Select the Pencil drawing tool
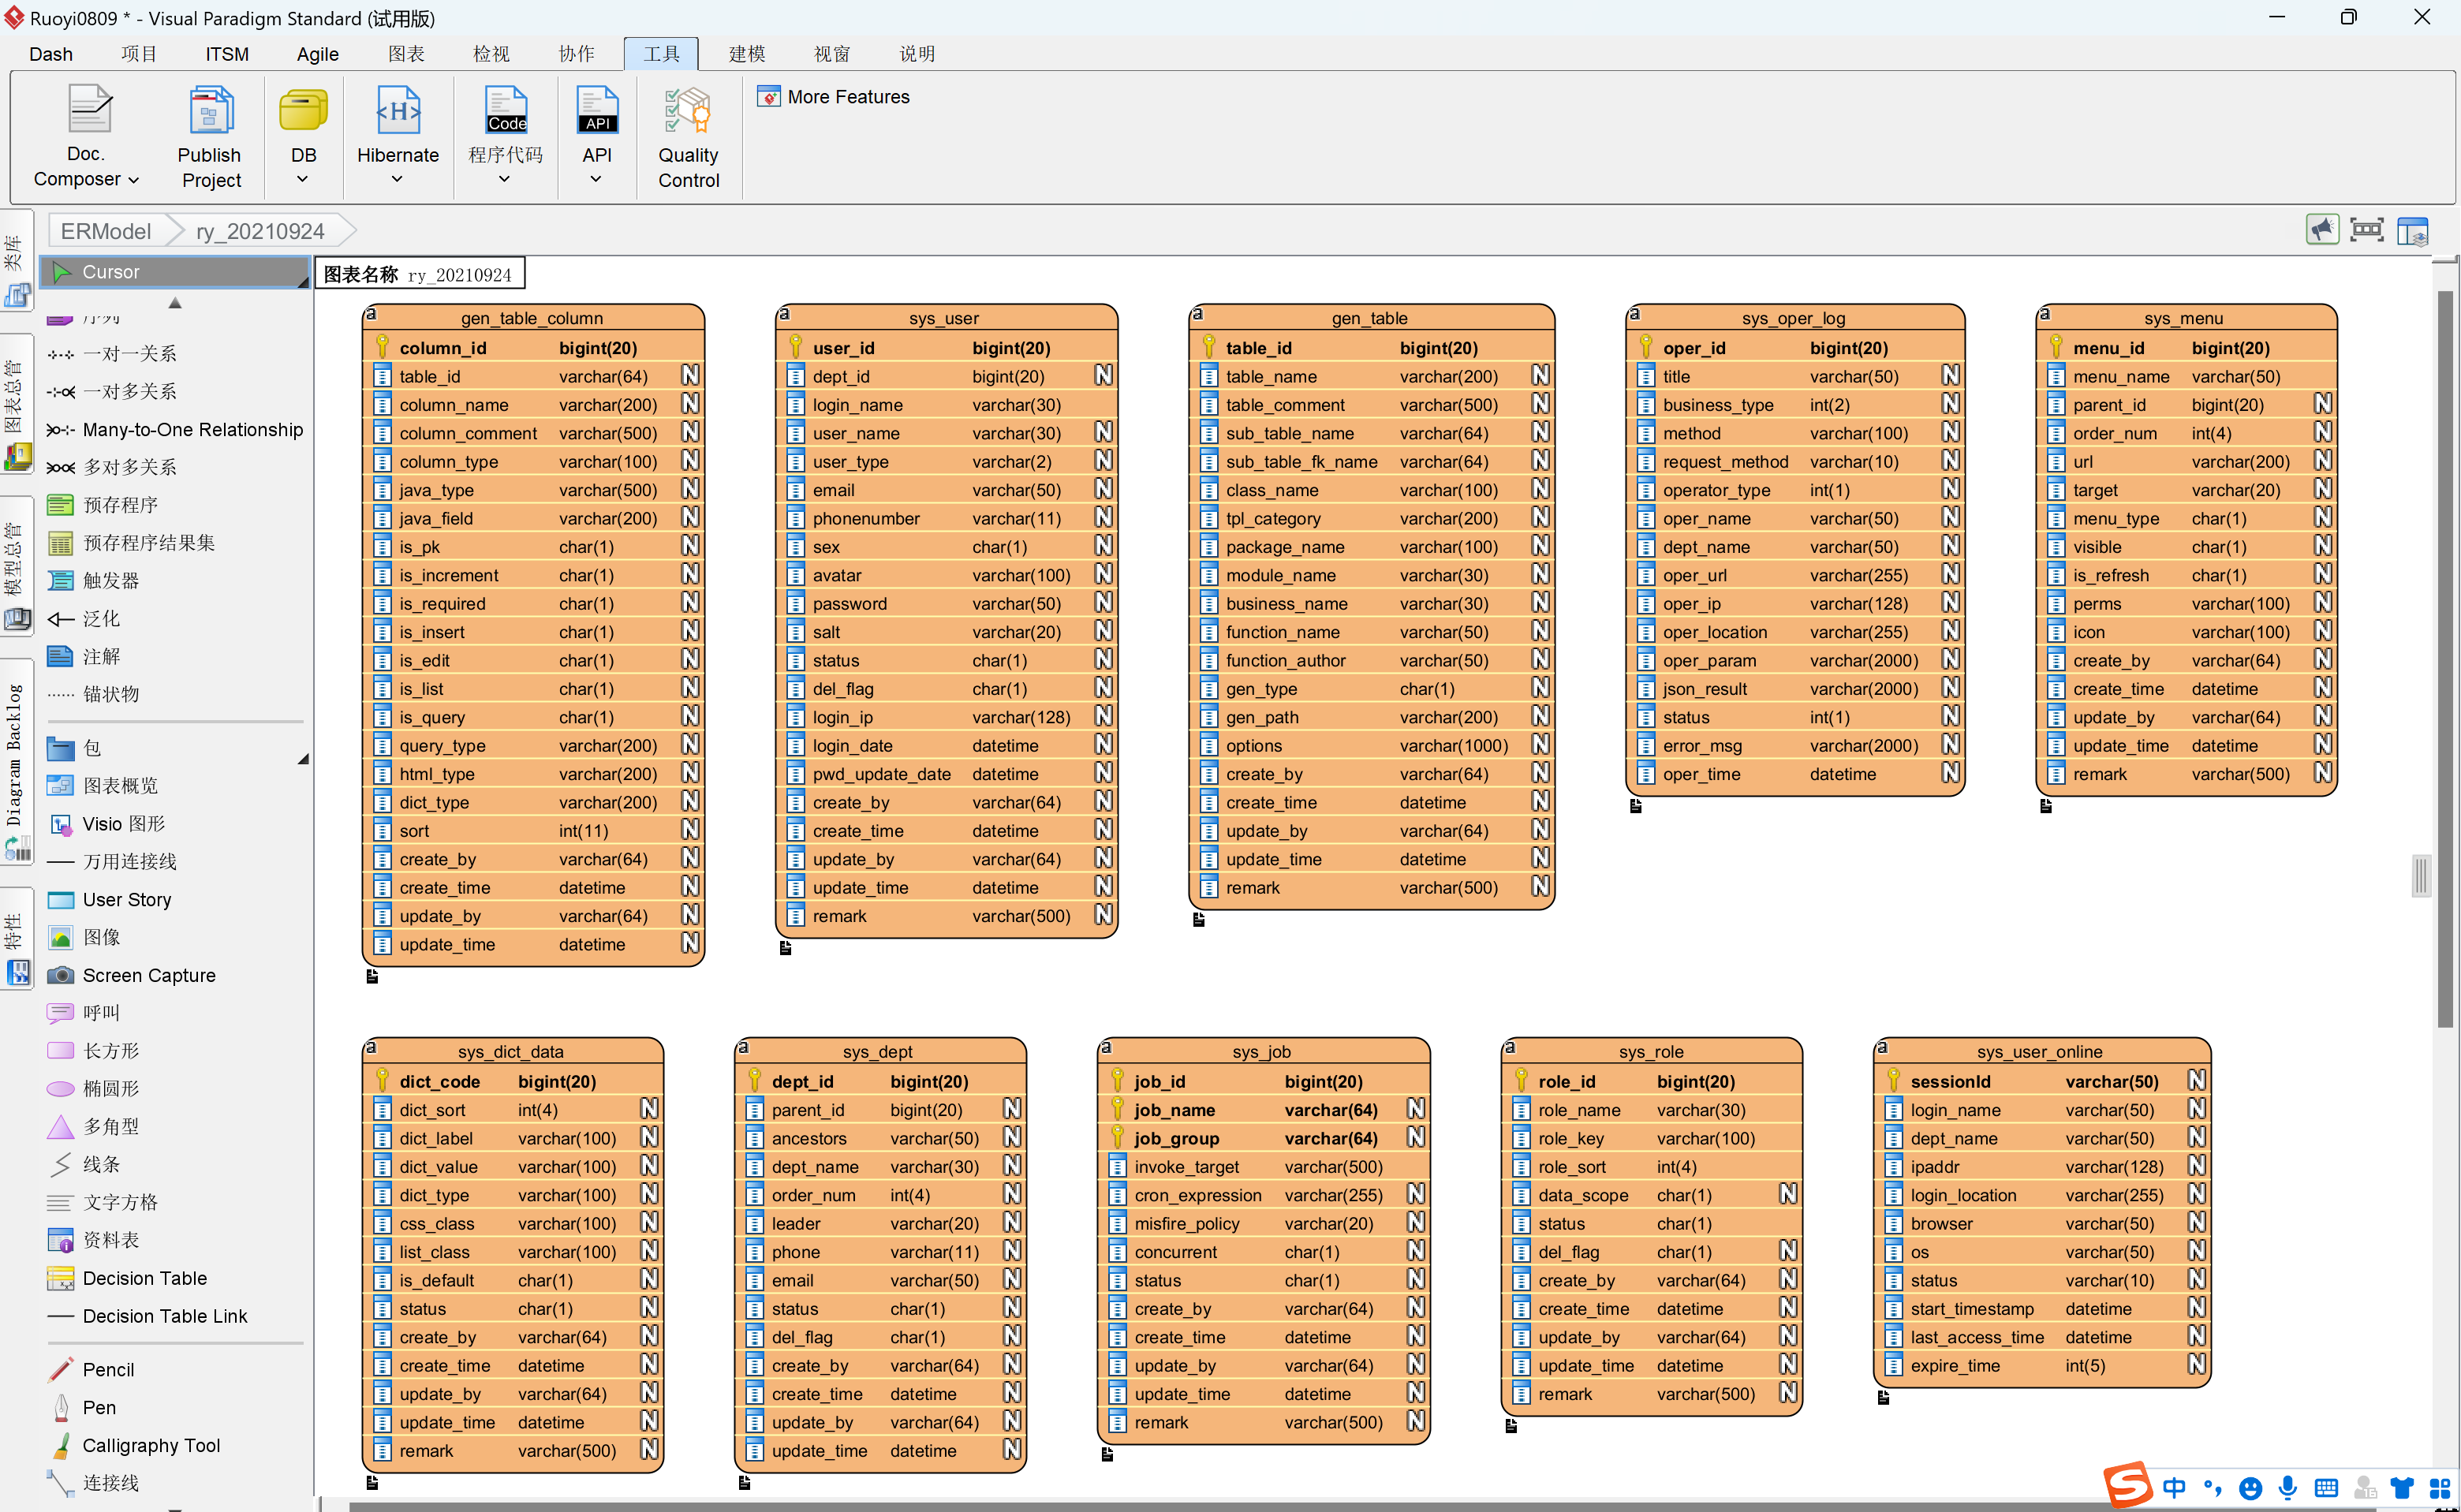Viewport: 2461px width, 1512px height. (108, 1369)
